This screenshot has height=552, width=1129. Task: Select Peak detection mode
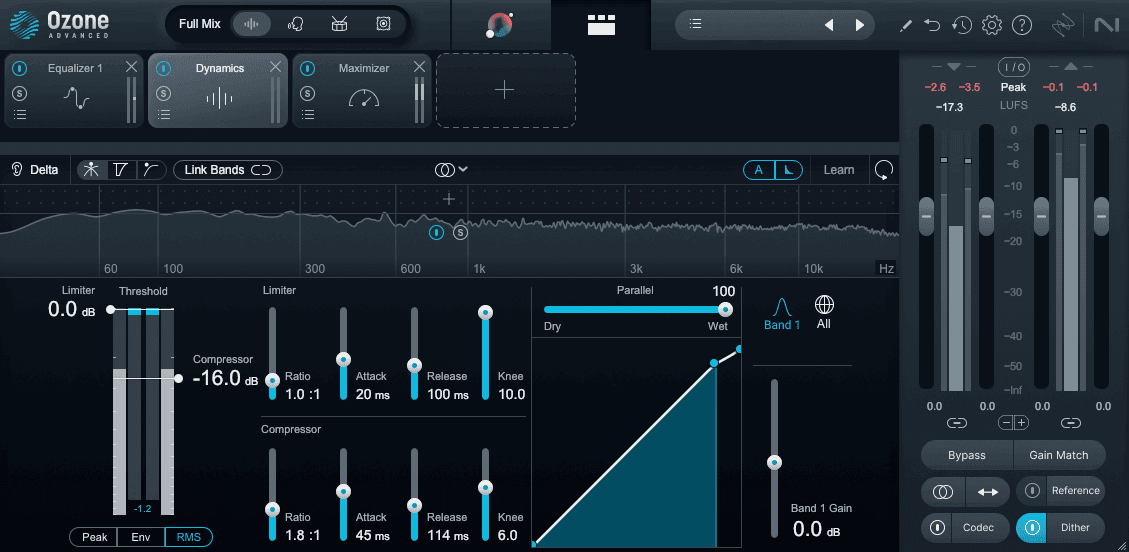[94, 537]
